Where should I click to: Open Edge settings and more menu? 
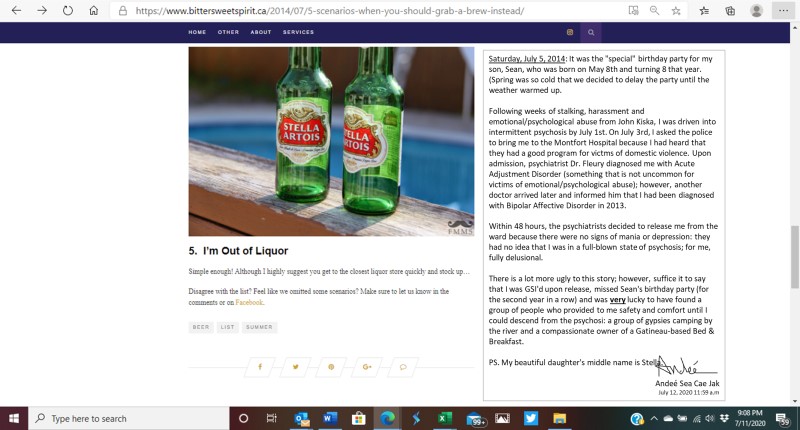click(783, 10)
